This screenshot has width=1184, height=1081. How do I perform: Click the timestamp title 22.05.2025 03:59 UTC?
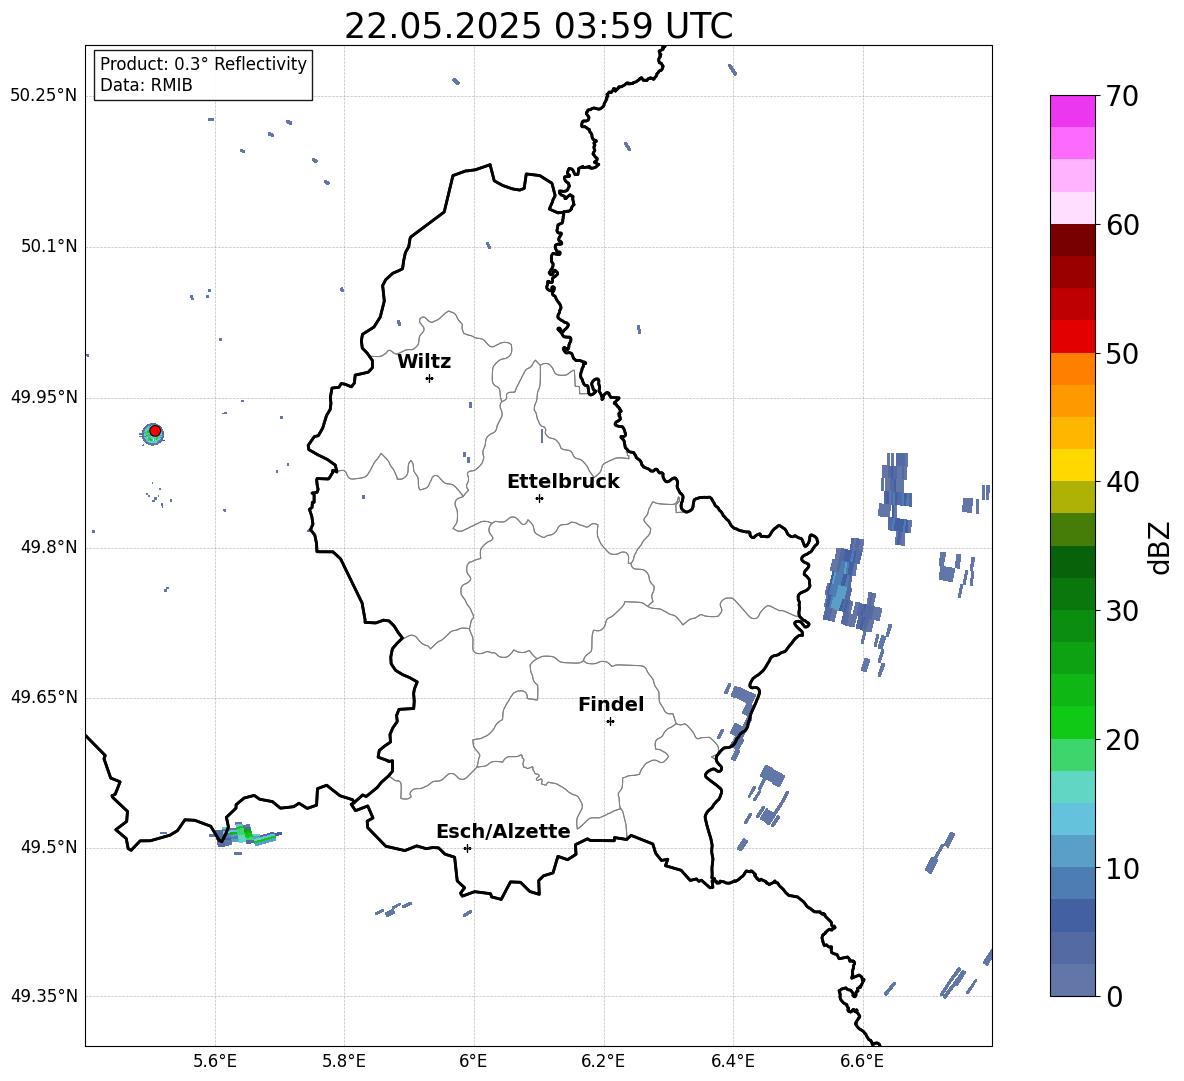[538, 26]
